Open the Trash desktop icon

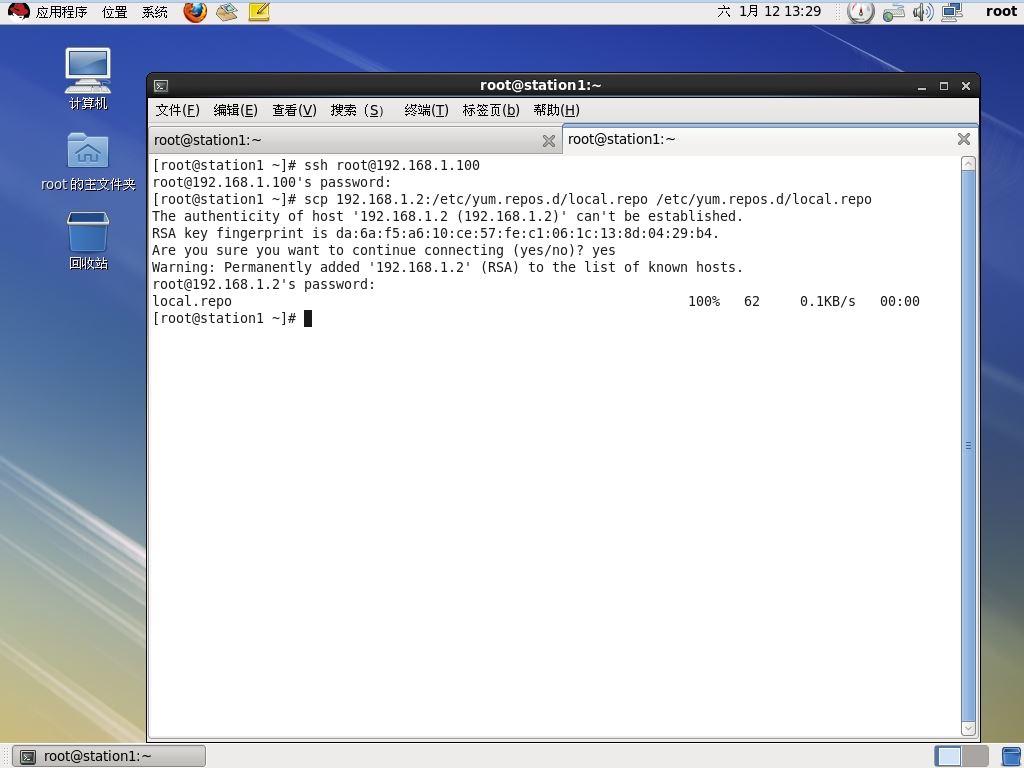pyautogui.click(x=88, y=240)
